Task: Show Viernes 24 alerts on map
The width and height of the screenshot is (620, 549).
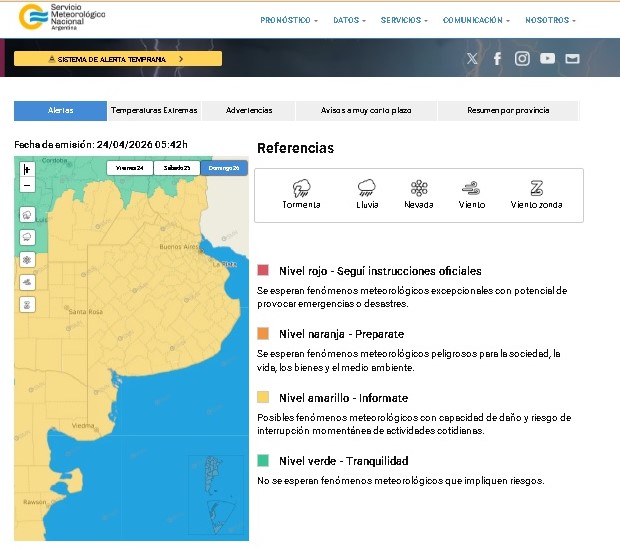Action: pos(130,168)
